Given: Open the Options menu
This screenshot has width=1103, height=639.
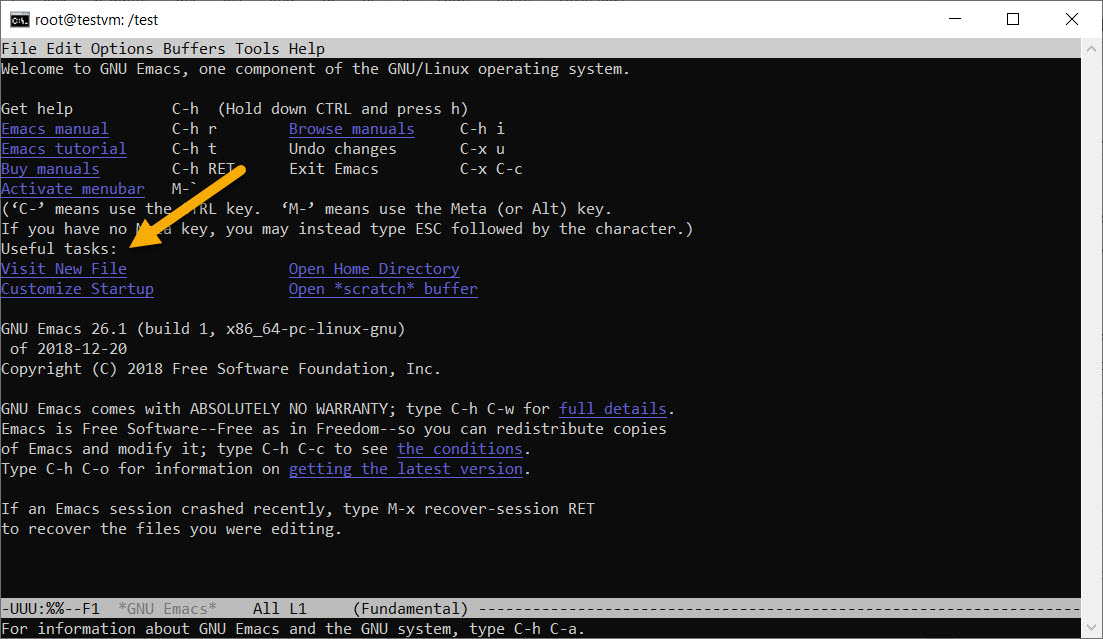Looking at the screenshot, I should tap(122, 49).
